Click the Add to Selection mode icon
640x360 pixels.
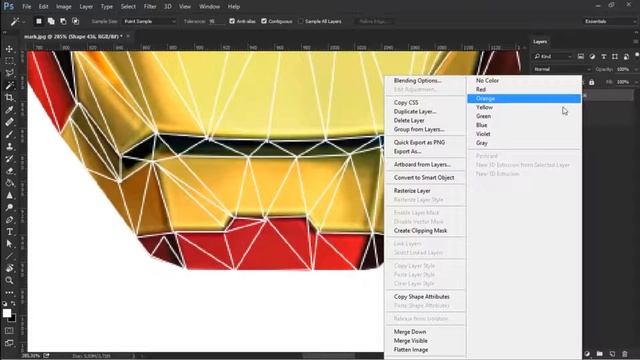pyautogui.click(x=51, y=21)
